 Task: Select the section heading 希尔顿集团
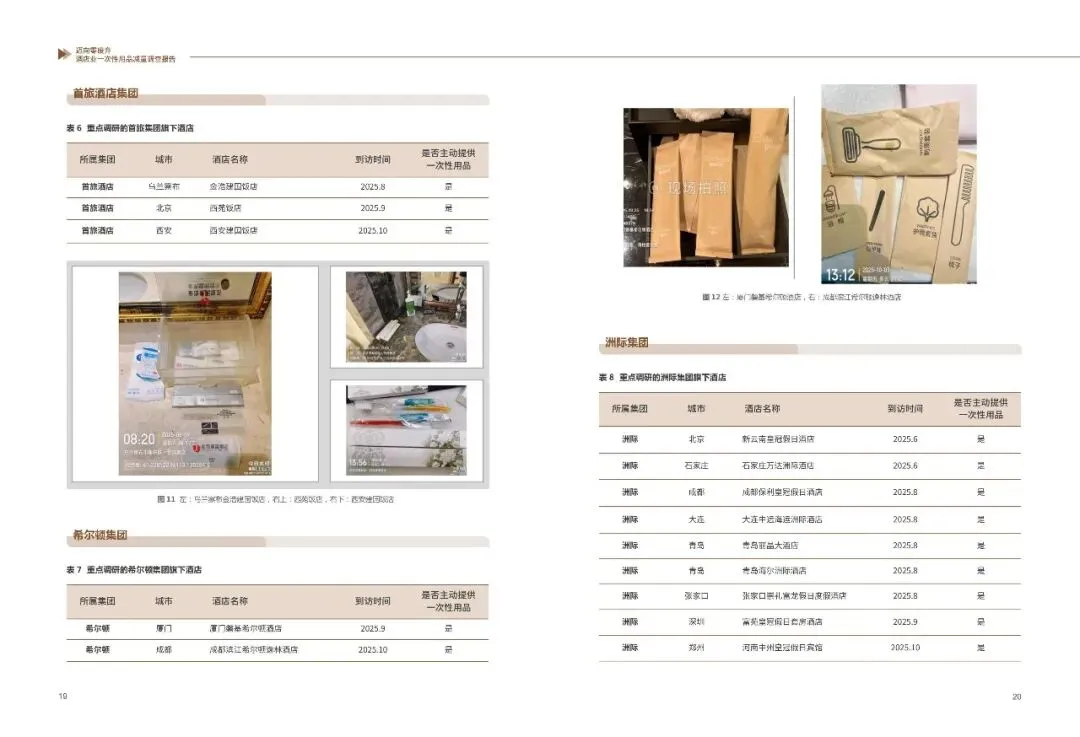coord(100,534)
